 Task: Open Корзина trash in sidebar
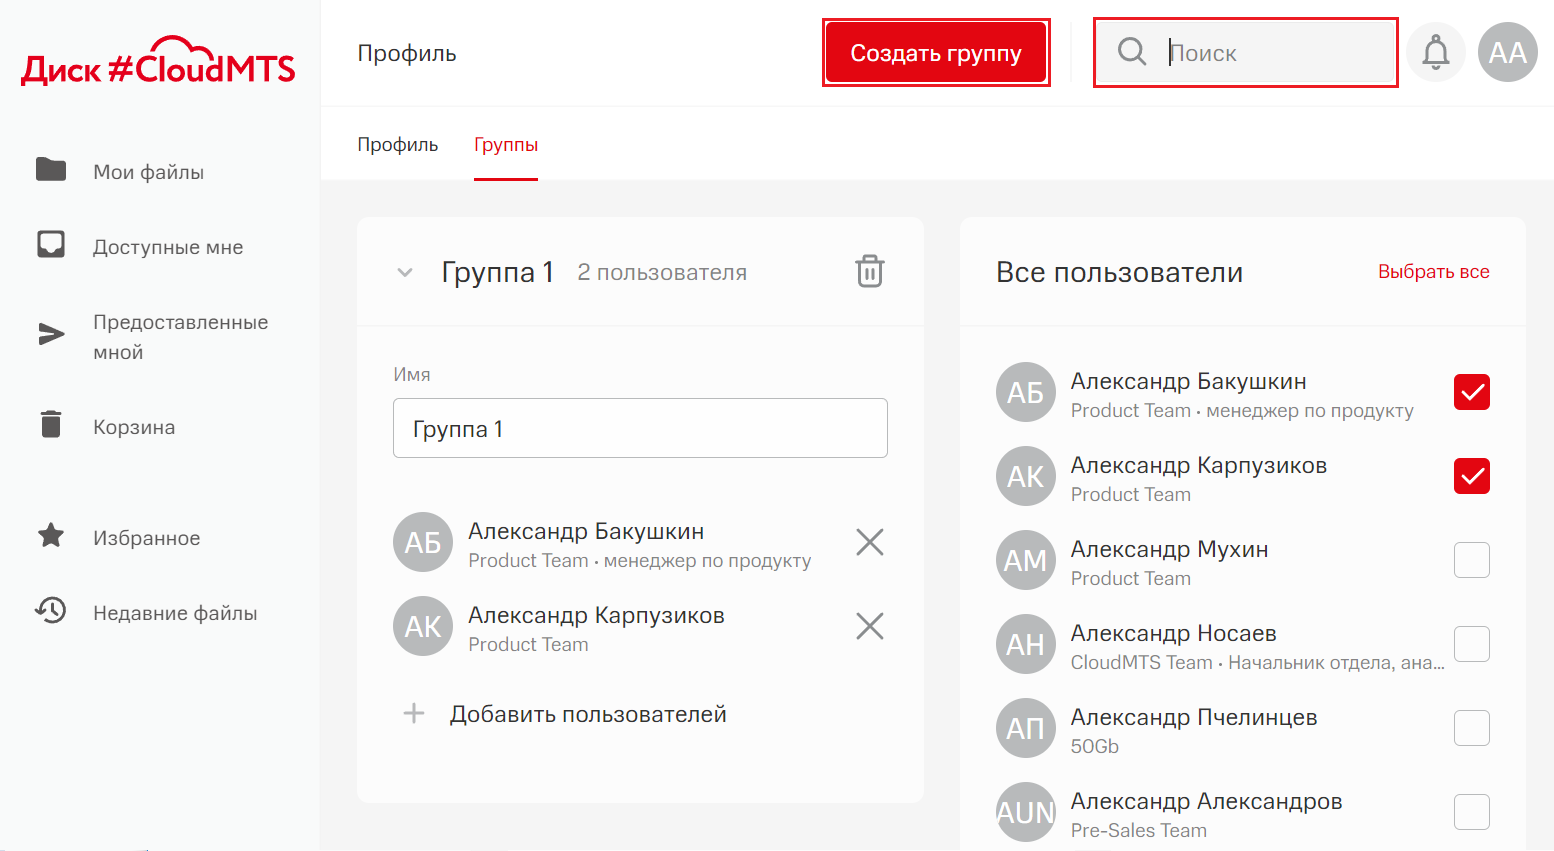133,427
